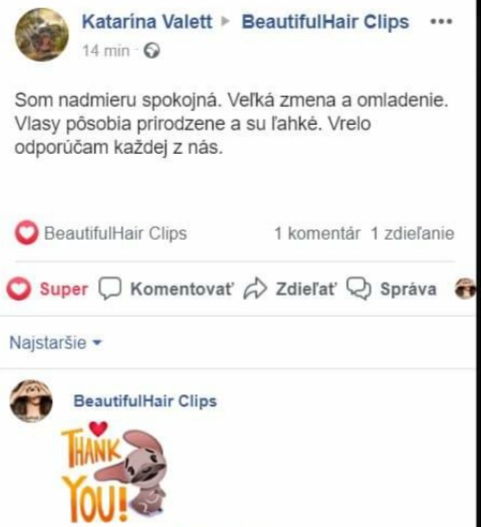The height and width of the screenshot is (527, 481).
Task: Open BeautifulHair Clips commenter name link
Action: [145, 401]
